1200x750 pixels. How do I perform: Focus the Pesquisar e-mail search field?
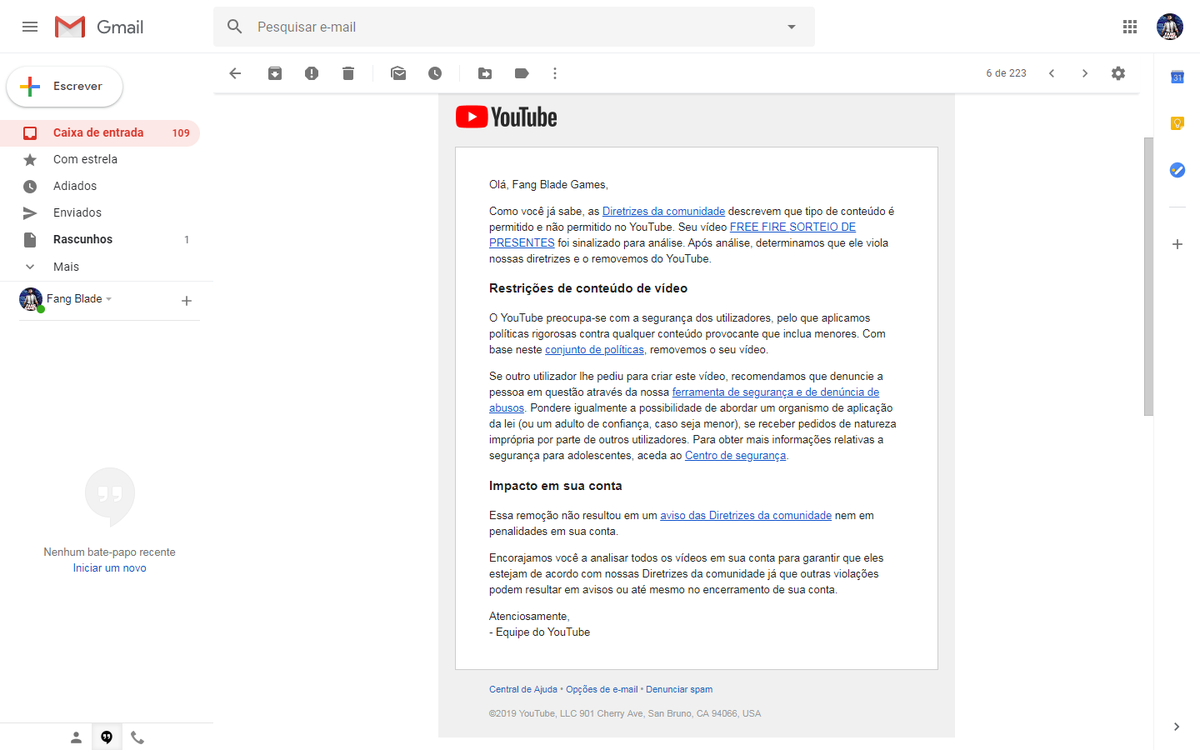(515, 27)
